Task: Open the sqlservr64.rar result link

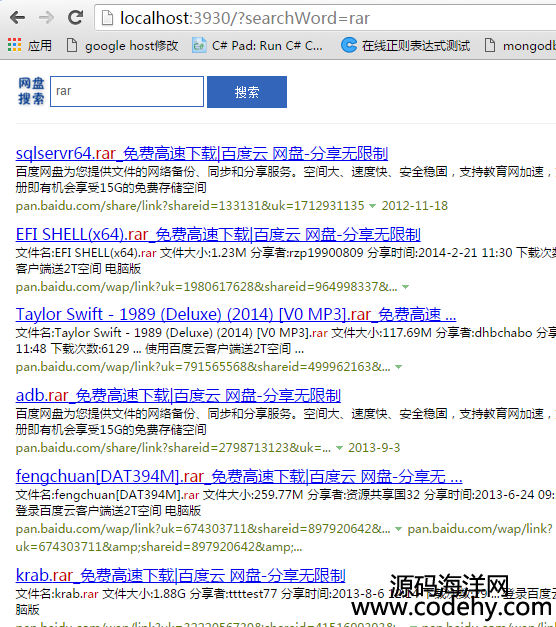Action: pyautogui.click(x=202, y=154)
